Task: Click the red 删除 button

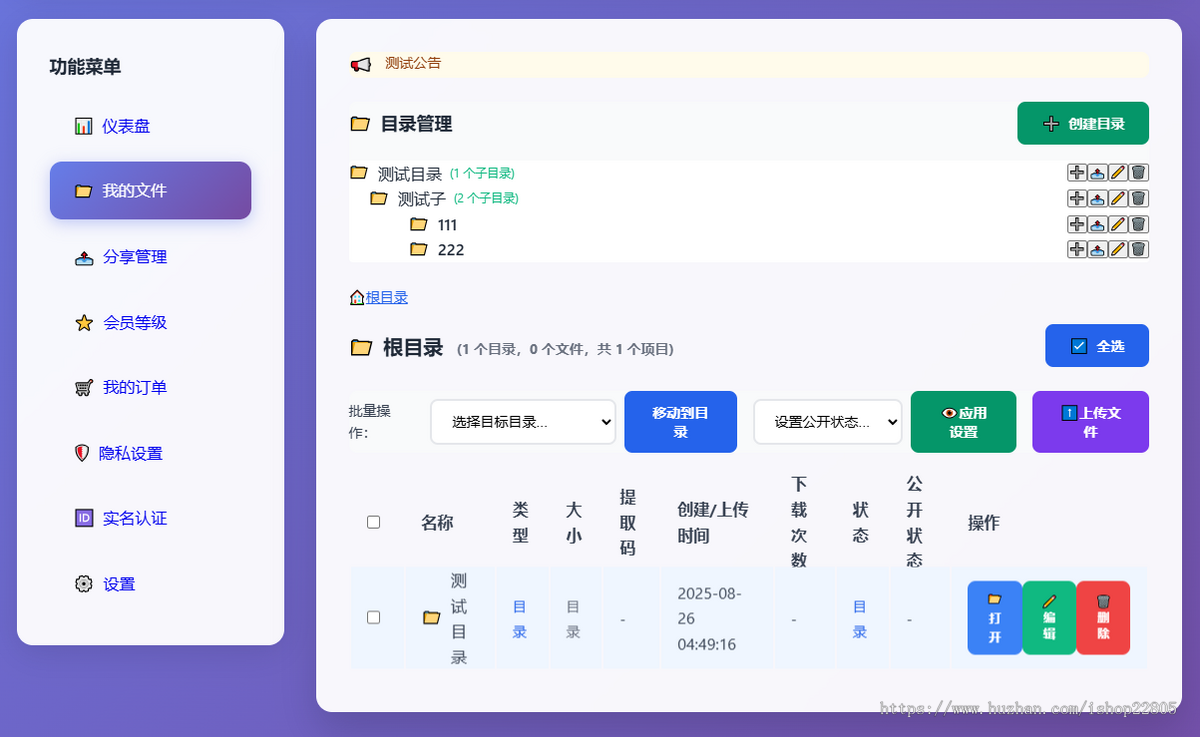Action: tap(1103, 618)
